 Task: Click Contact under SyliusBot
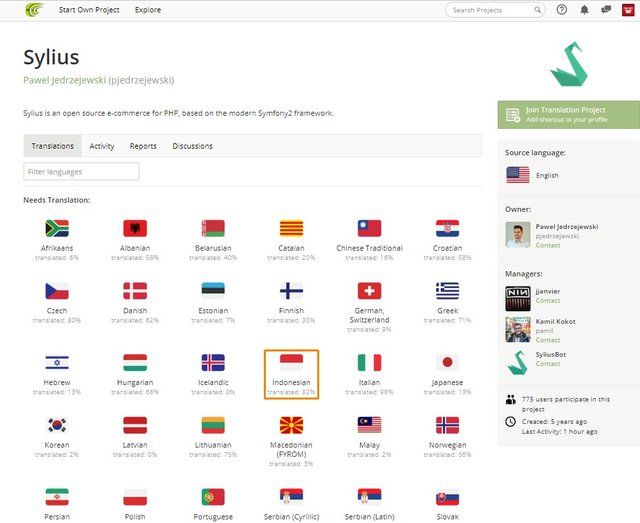pyautogui.click(x=548, y=364)
